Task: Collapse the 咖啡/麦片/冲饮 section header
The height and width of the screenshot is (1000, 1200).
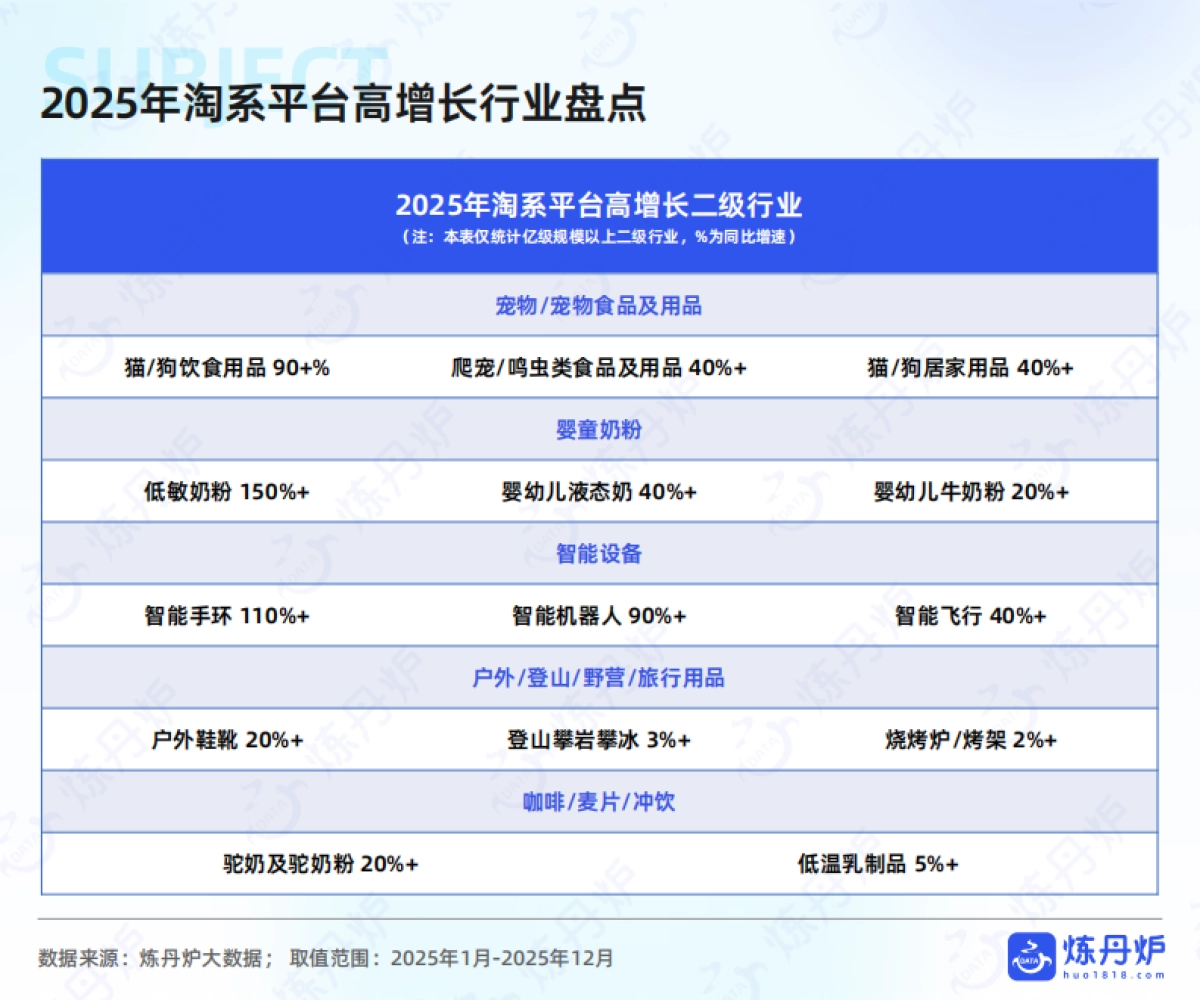Action: click(600, 801)
